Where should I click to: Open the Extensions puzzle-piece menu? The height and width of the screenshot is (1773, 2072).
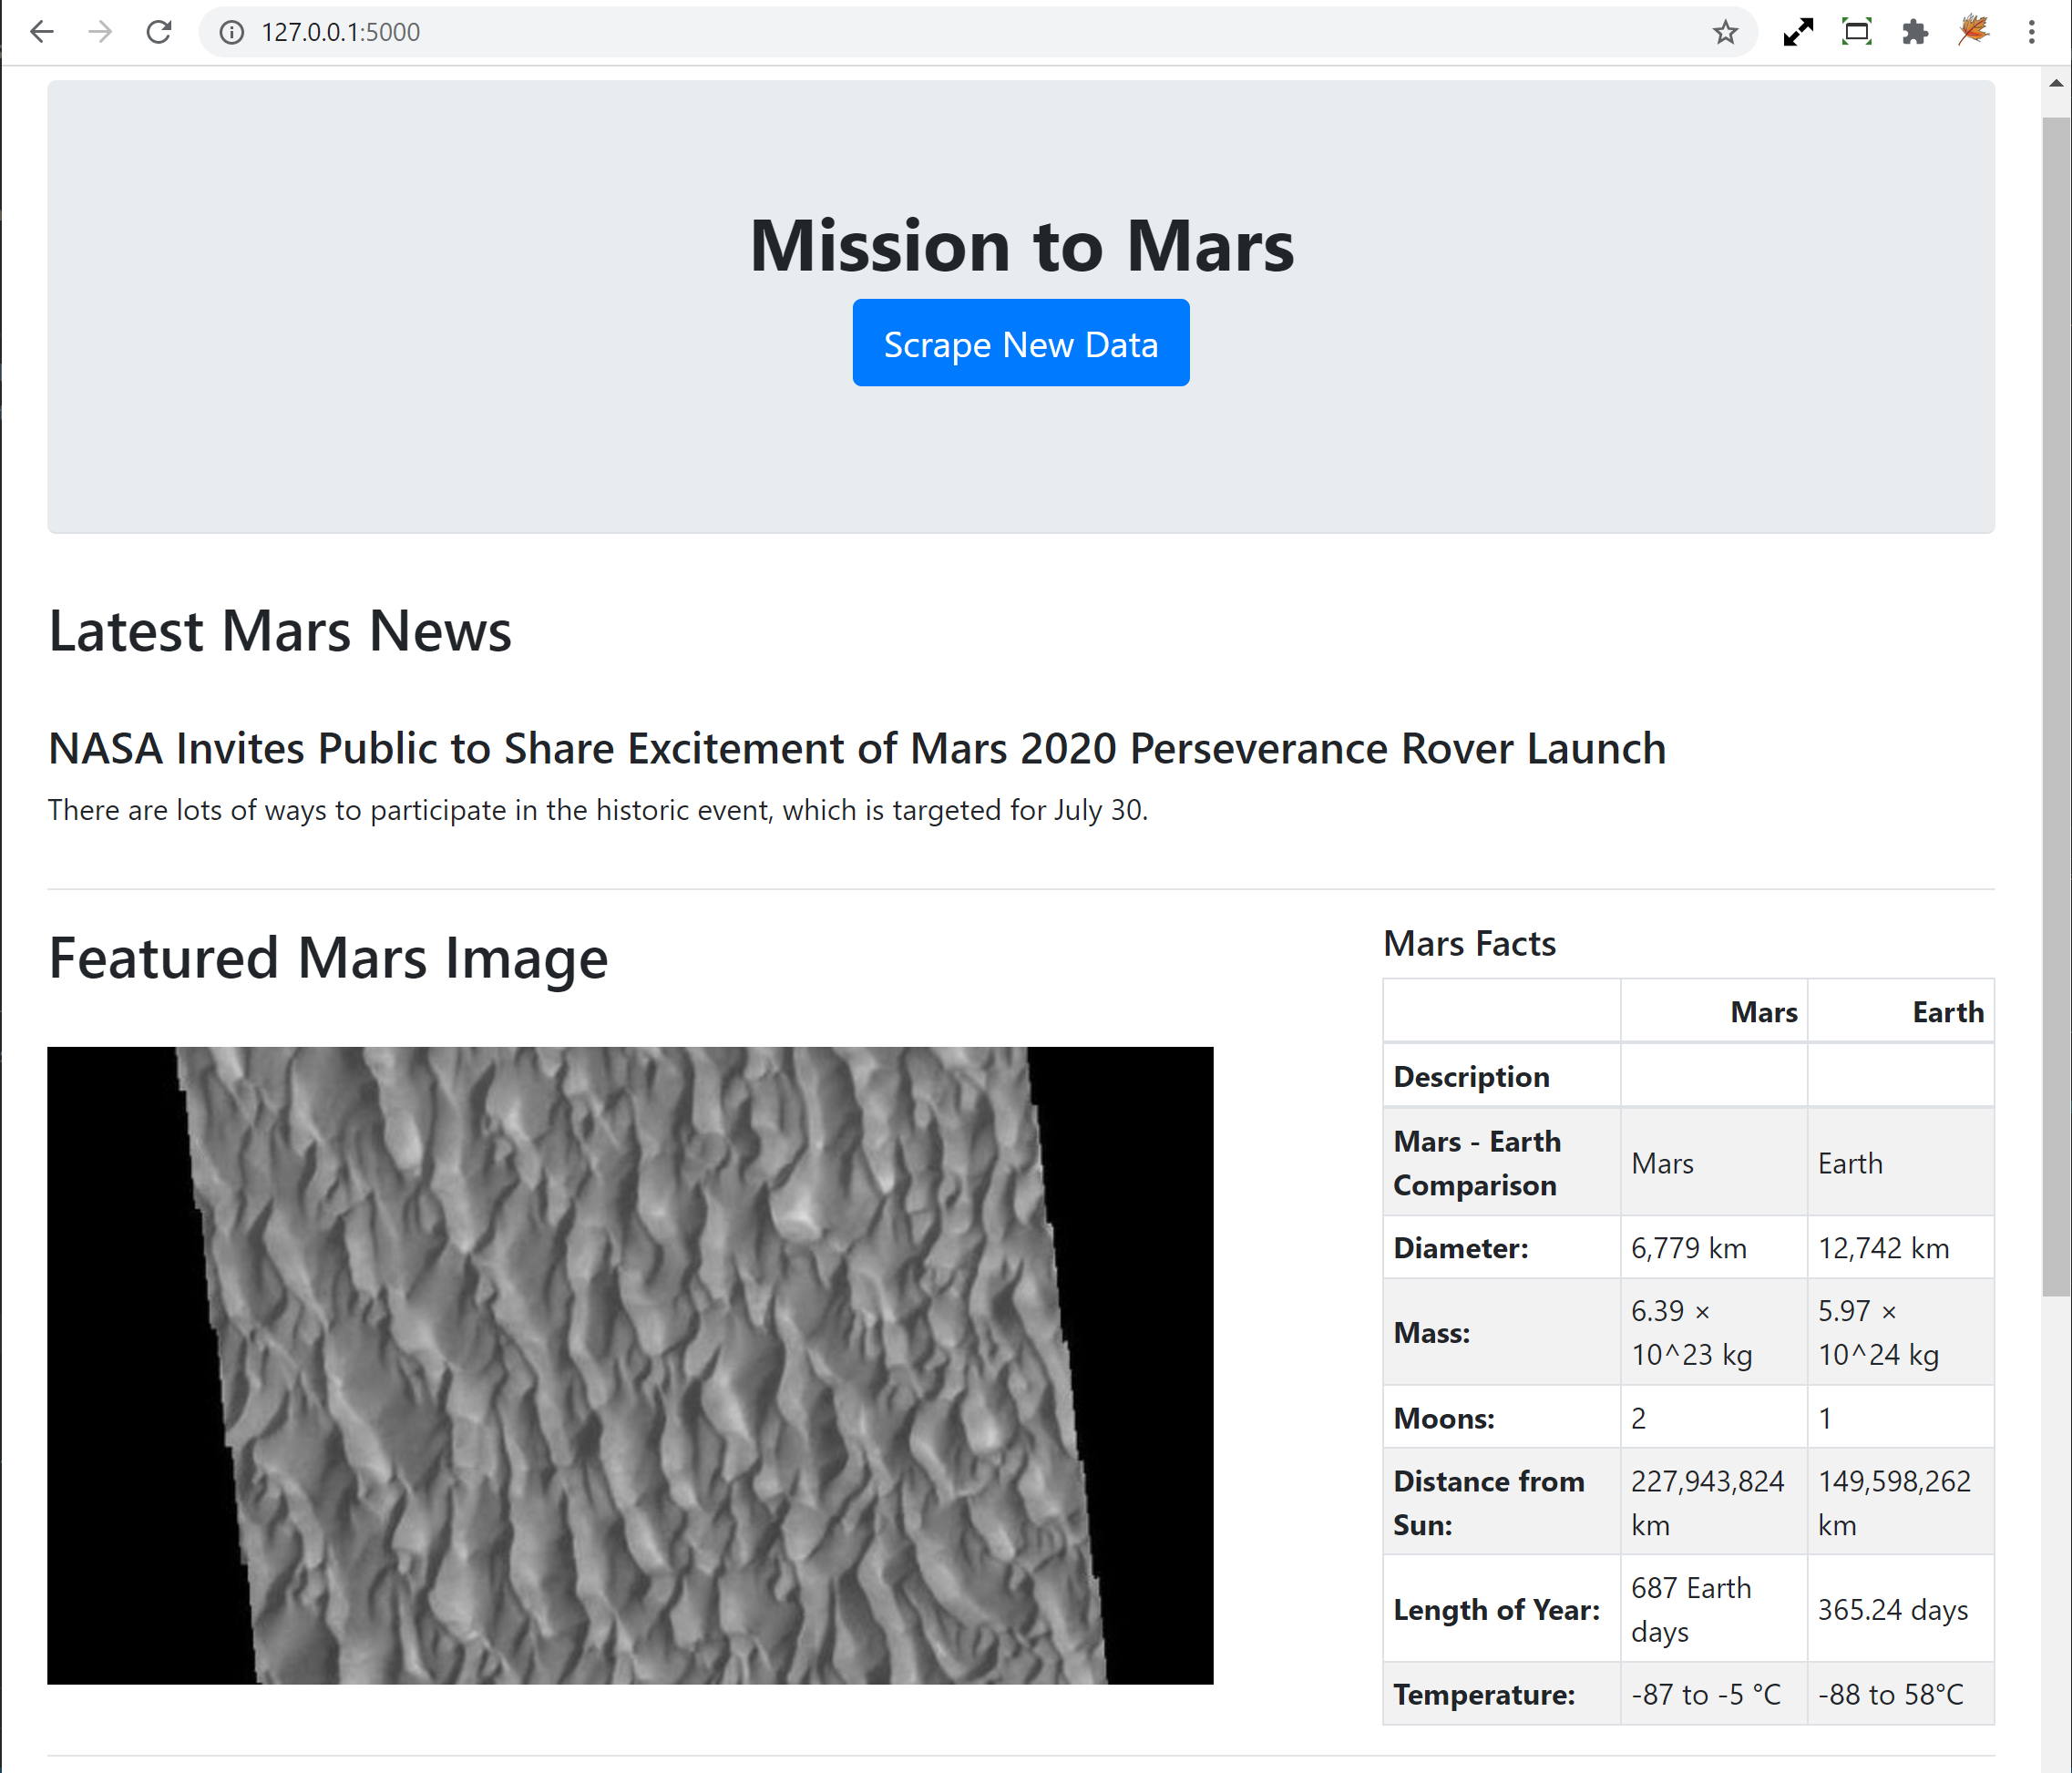1916,32
